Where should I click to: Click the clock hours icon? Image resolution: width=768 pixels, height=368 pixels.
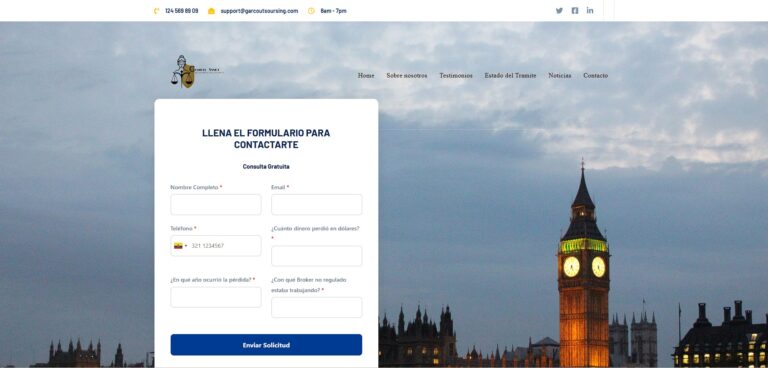311,11
